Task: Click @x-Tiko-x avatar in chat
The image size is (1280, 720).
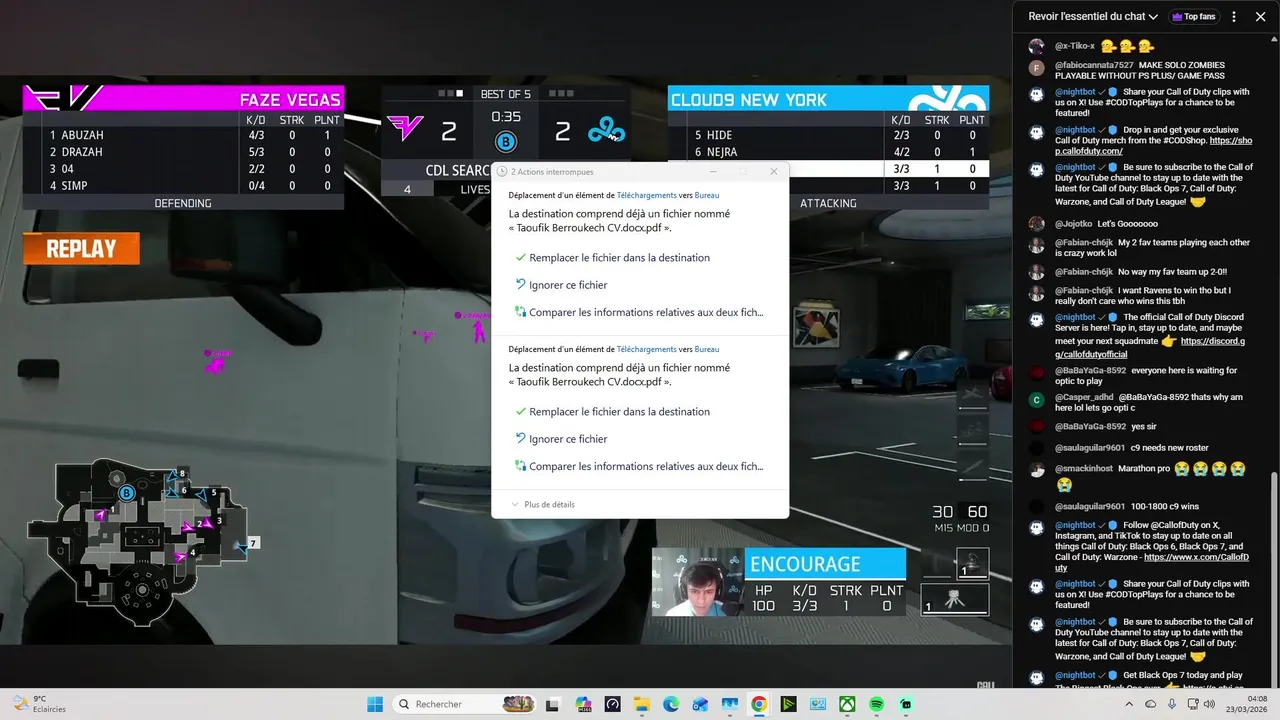Action: pos(1037,46)
